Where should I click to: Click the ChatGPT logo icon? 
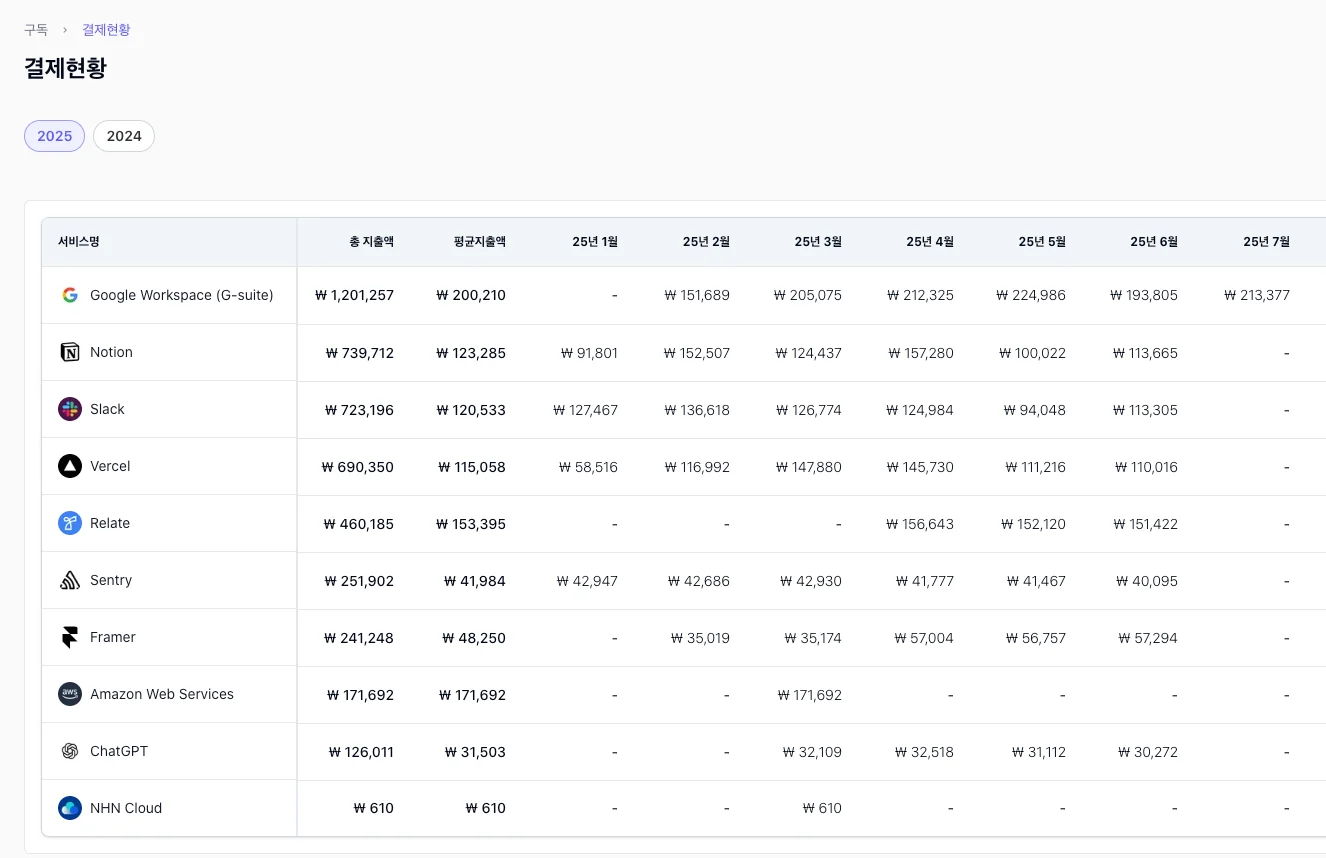point(70,751)
